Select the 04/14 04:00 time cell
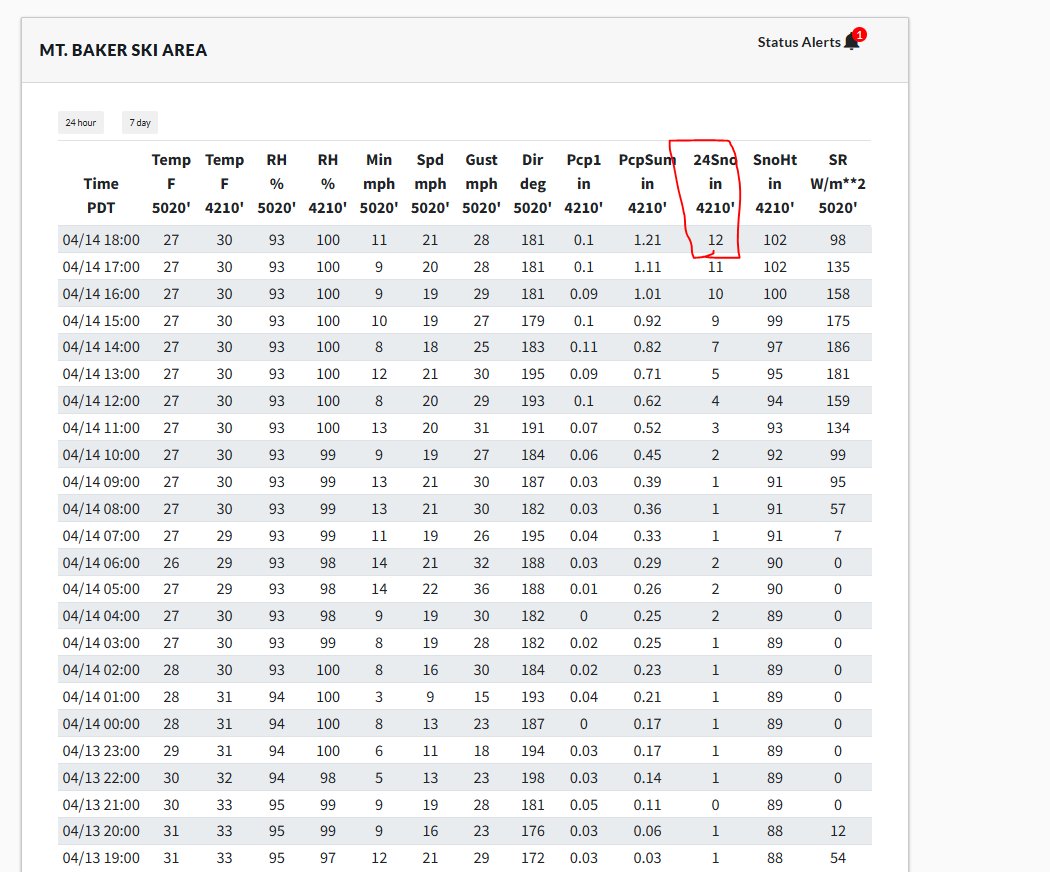Image resolution: width=1050 pixels, height=872 pixels. click(101, 615)
